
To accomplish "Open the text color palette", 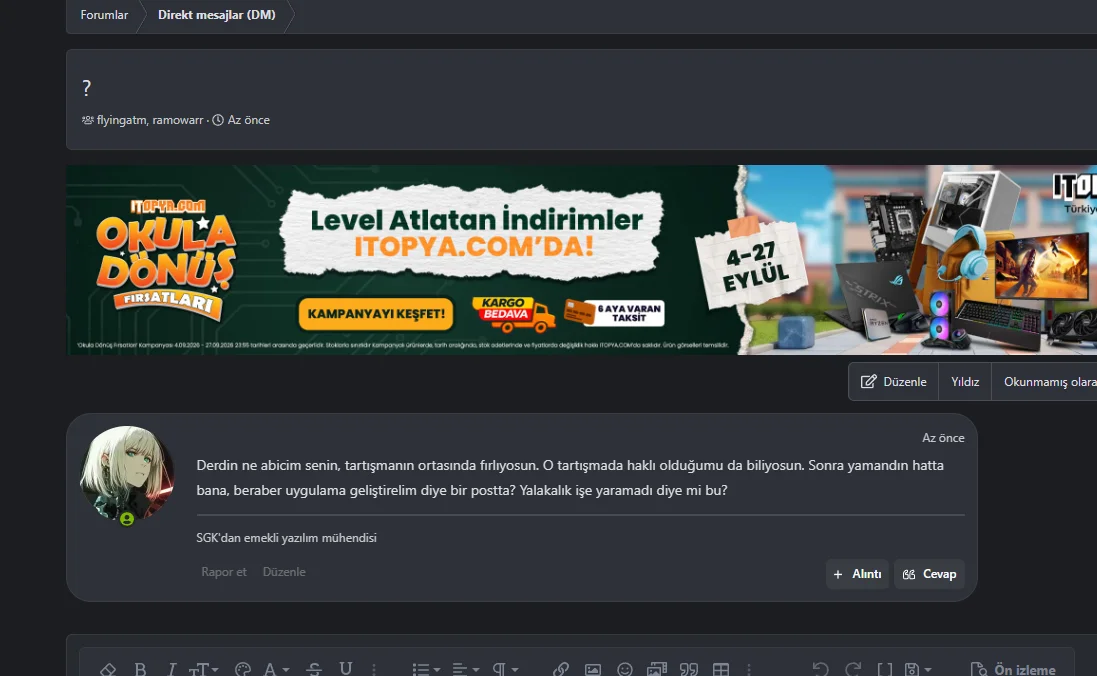I will point(243,670).
